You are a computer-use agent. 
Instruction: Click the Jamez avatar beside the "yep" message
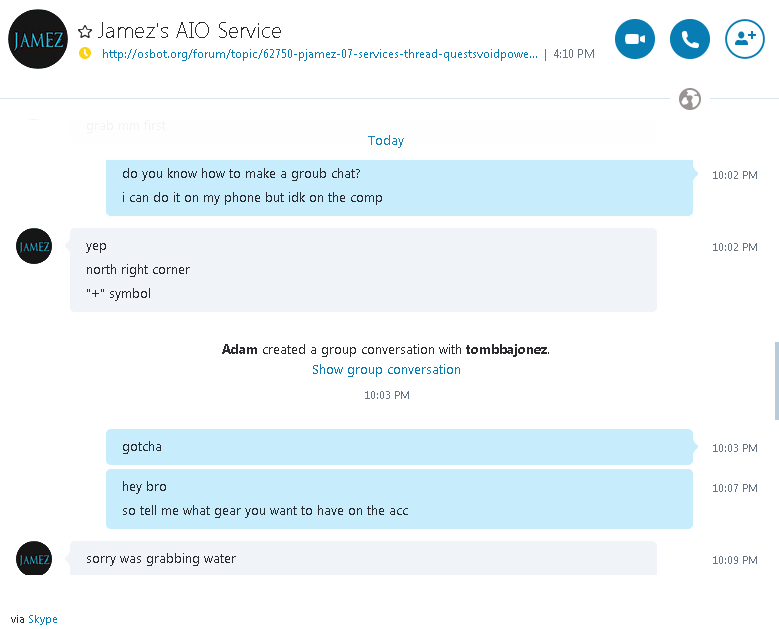pos(34,246)
